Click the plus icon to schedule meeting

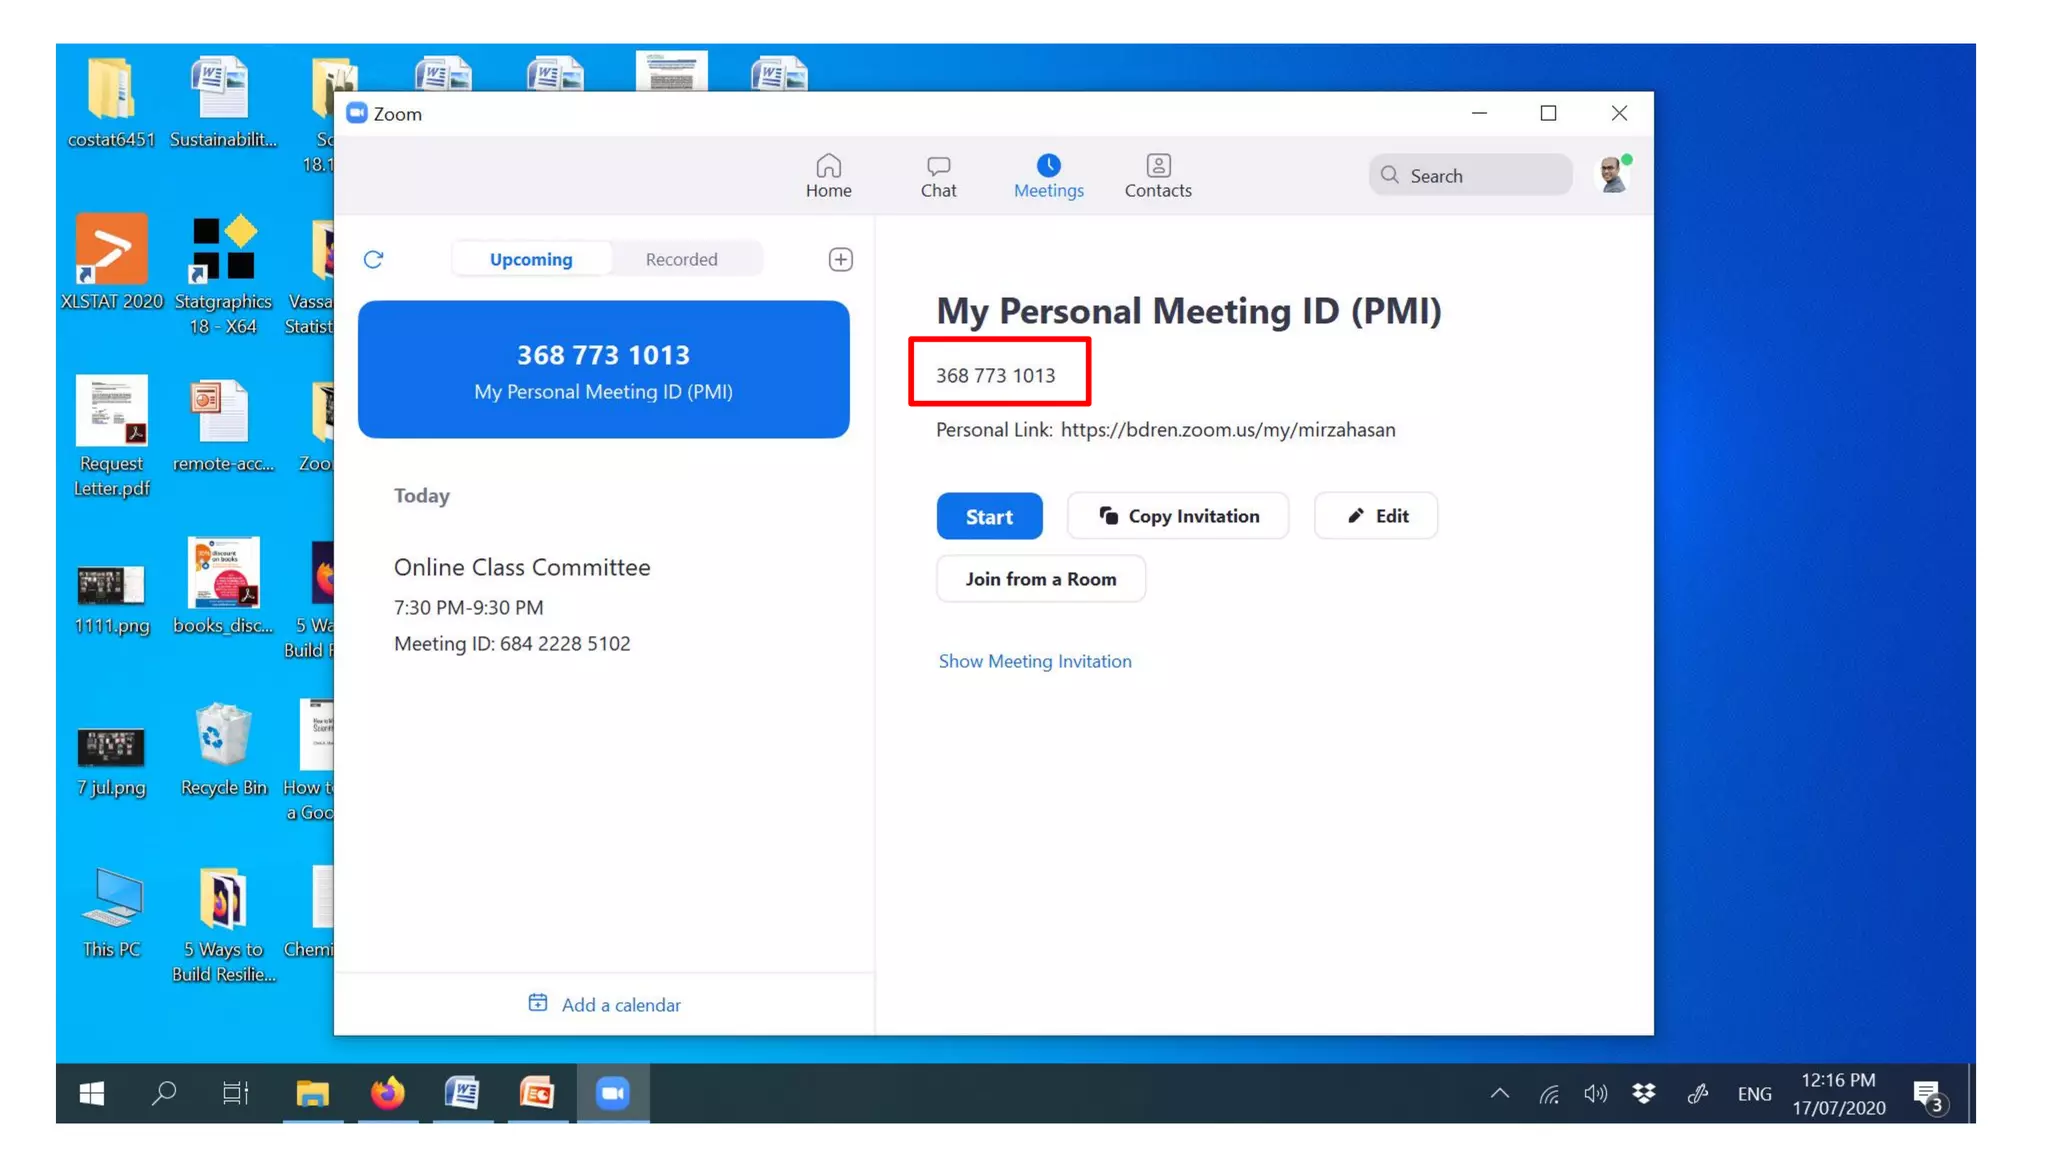click(840, 259)
